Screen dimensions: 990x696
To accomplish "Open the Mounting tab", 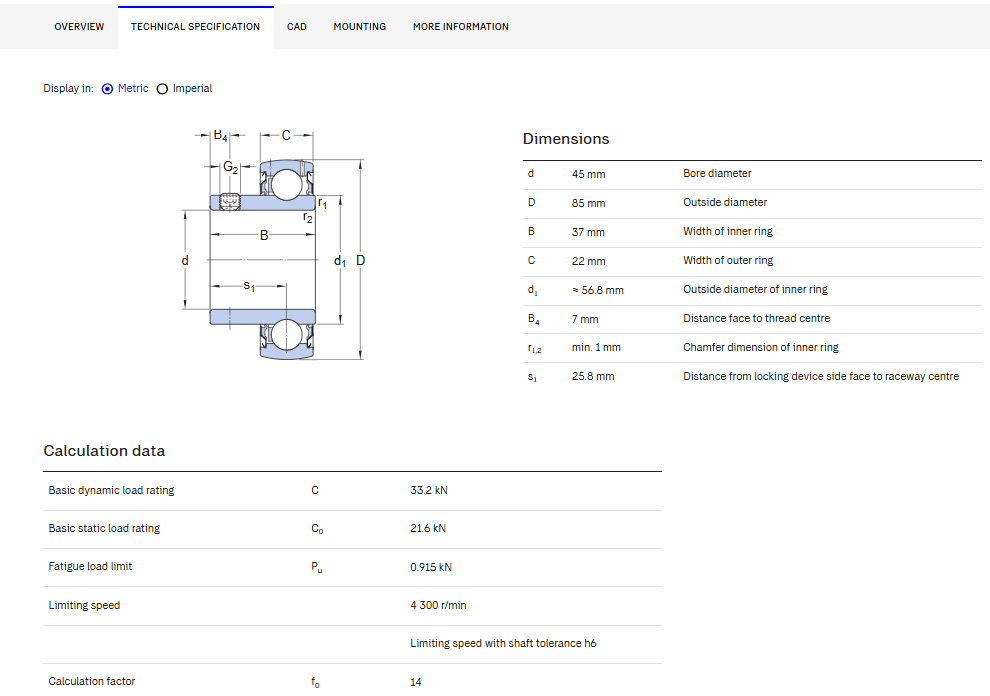I will pos(360,27).
